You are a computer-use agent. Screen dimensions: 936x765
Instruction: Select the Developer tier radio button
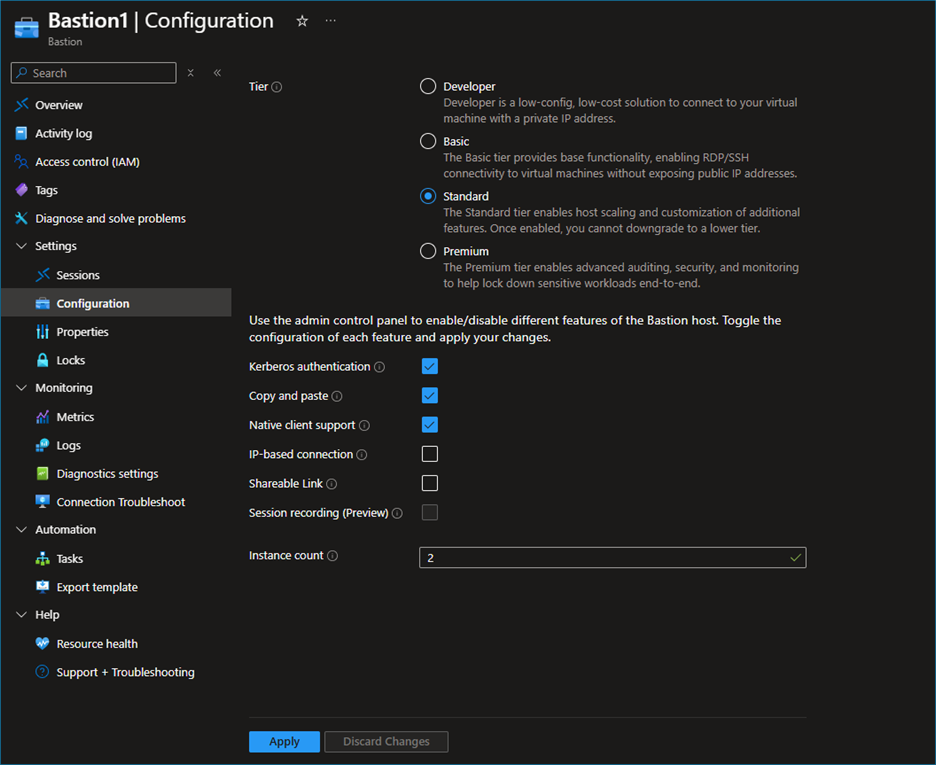pyautogui.click(x=428, y=87)
